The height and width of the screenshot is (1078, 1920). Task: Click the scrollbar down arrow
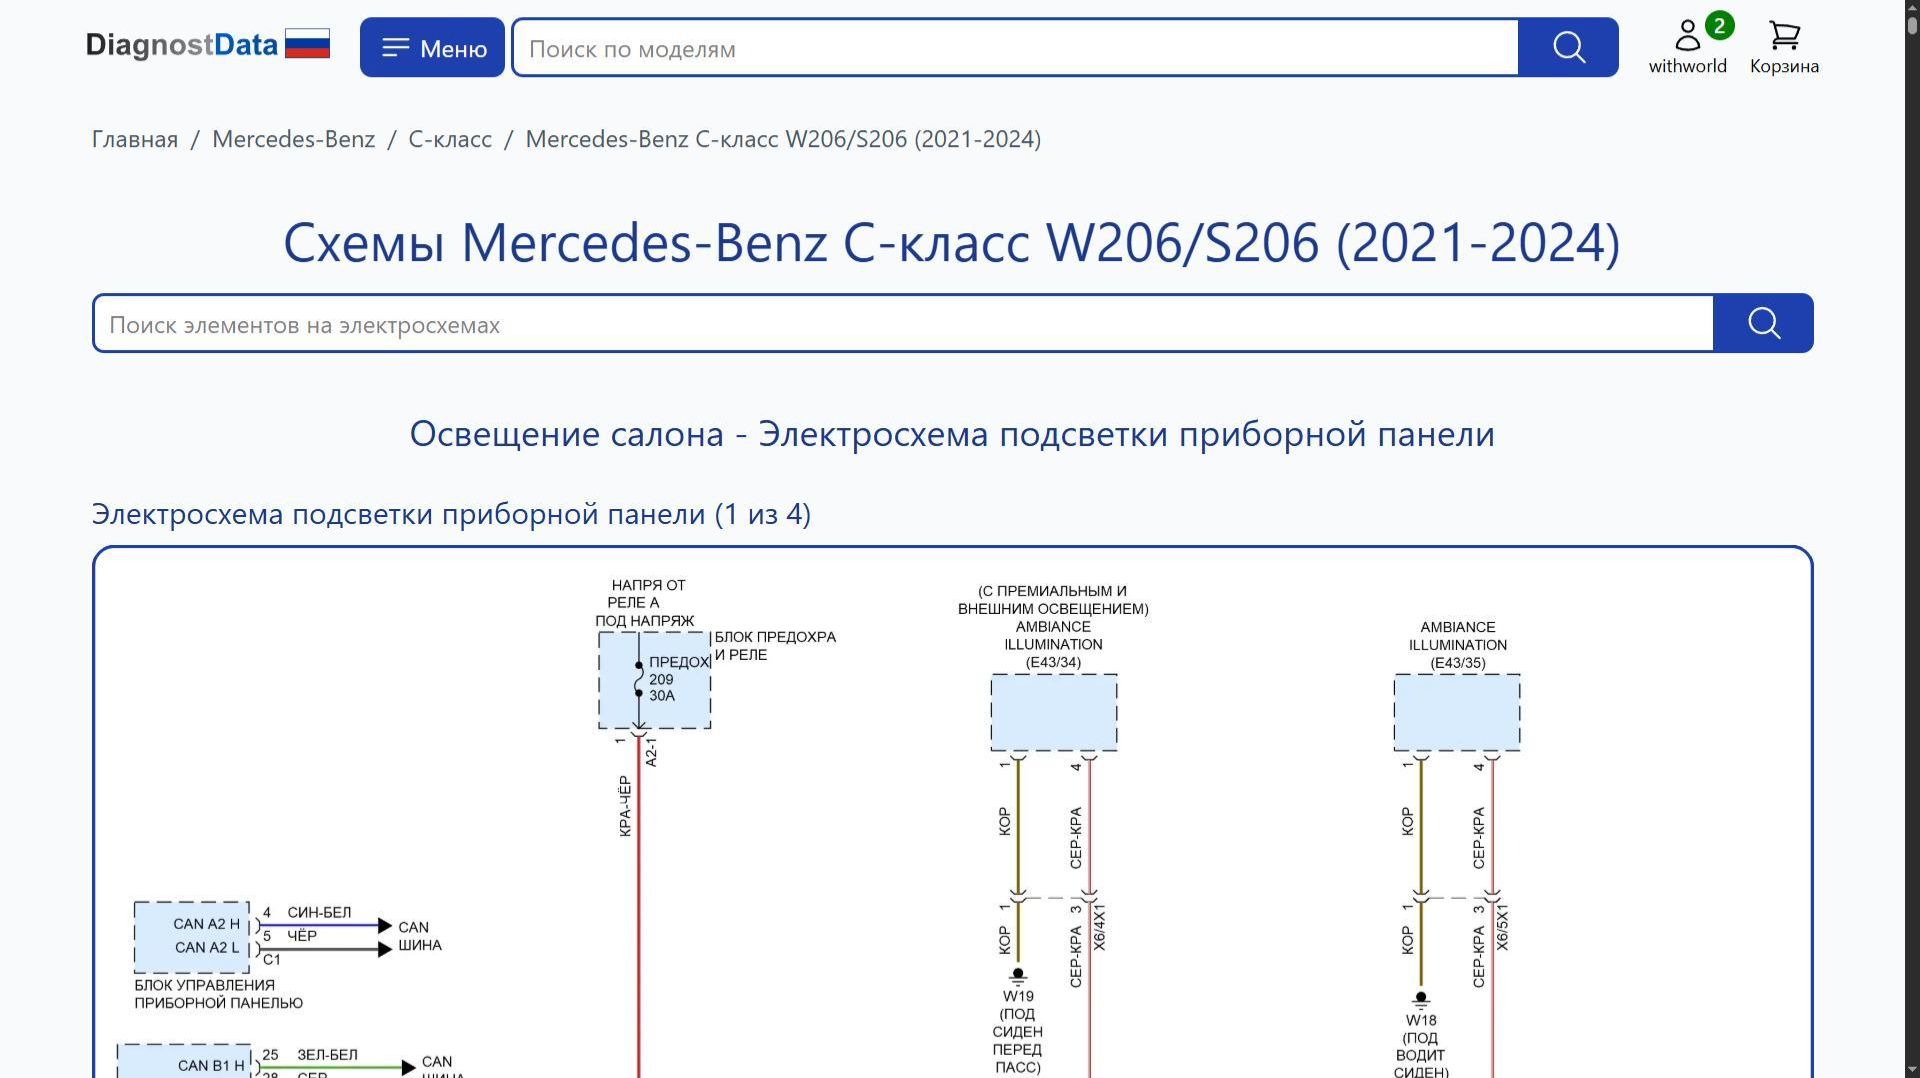pyautogui.click(x=1912, y=1069)
